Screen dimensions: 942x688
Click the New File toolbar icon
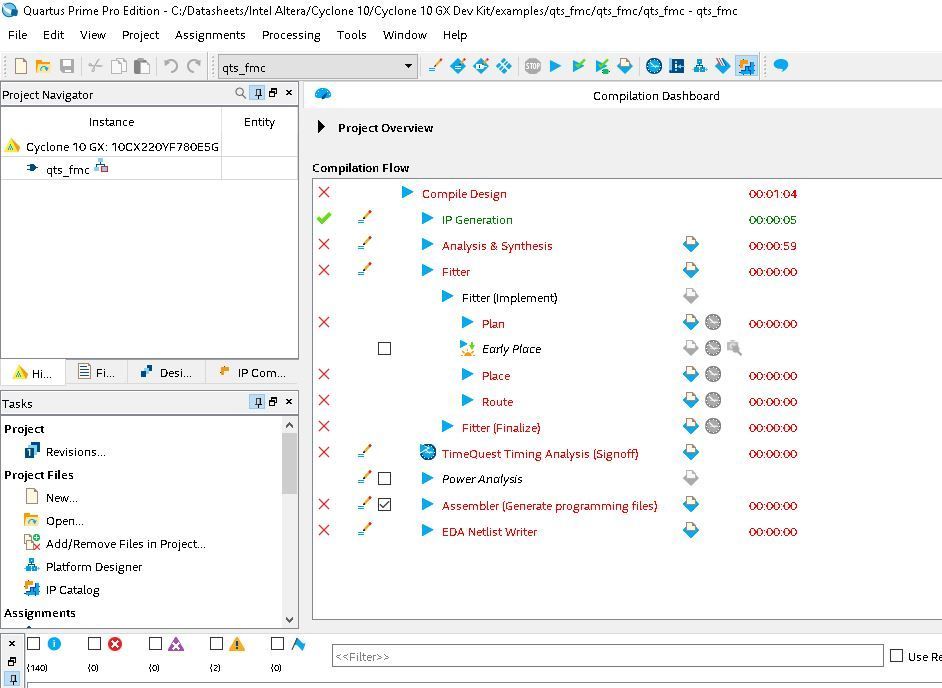20,66
